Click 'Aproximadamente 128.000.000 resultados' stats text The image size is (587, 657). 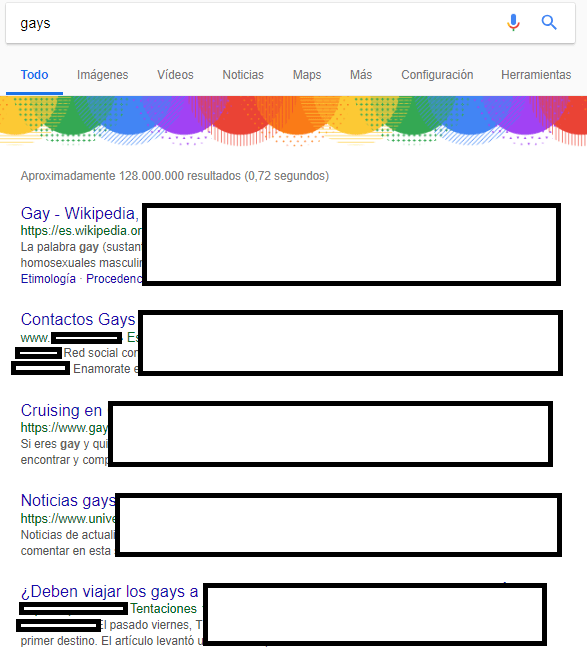point(175,176)
